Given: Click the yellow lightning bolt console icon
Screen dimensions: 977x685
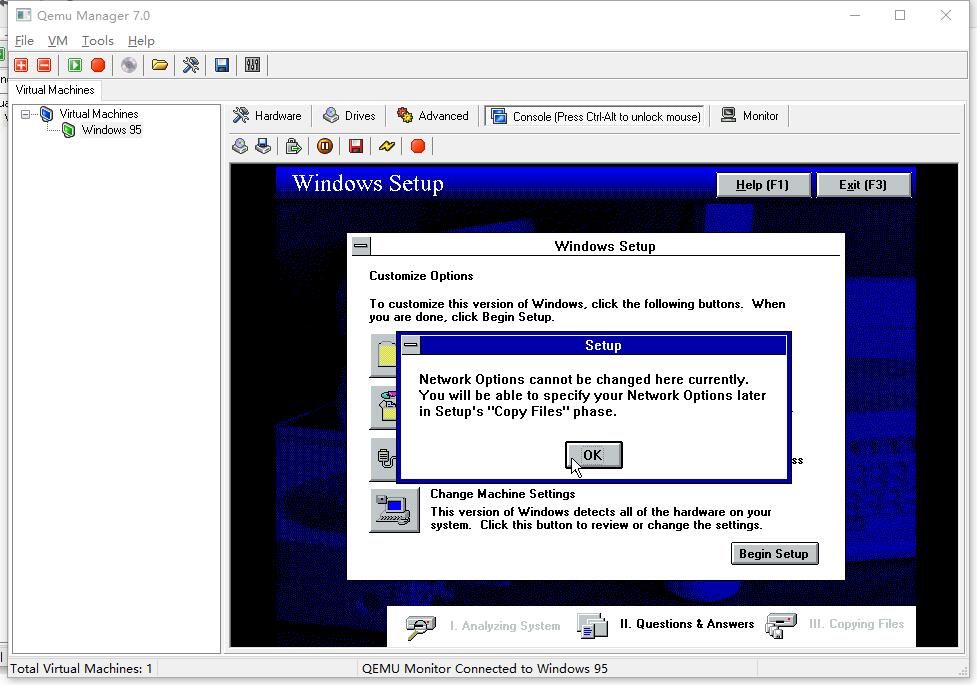Looking at the screenshot, I should [x=387, y=146].
